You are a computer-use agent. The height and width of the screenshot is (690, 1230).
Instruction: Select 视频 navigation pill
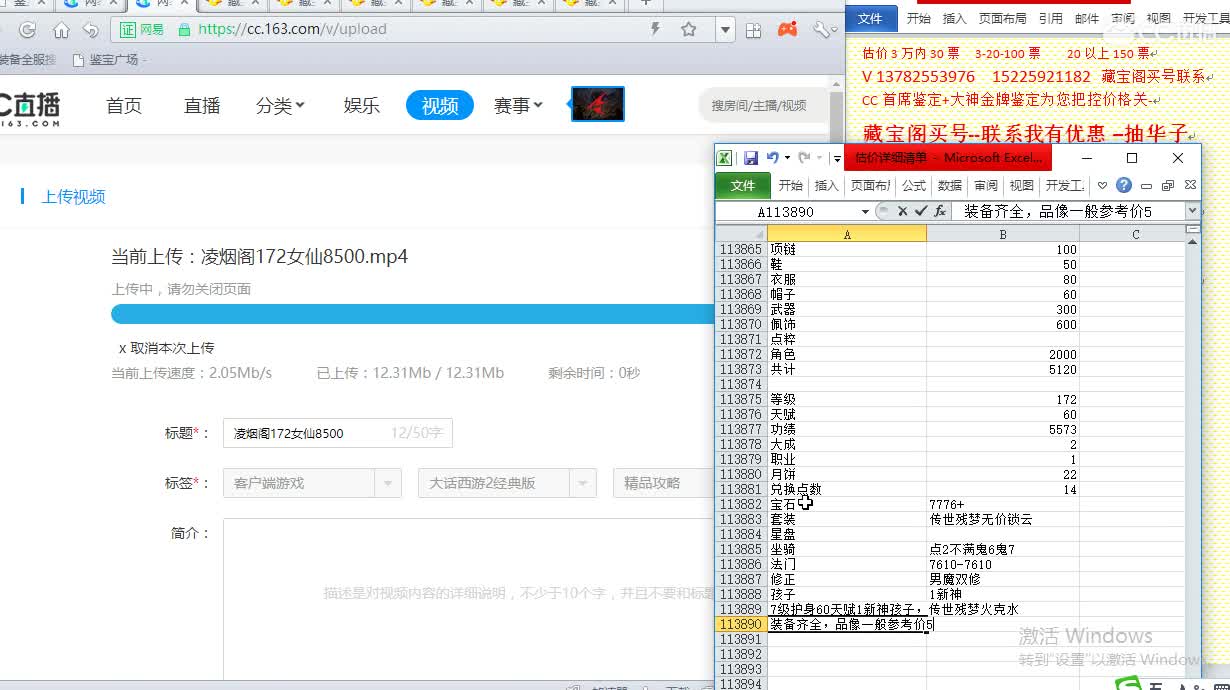(440, 105)
